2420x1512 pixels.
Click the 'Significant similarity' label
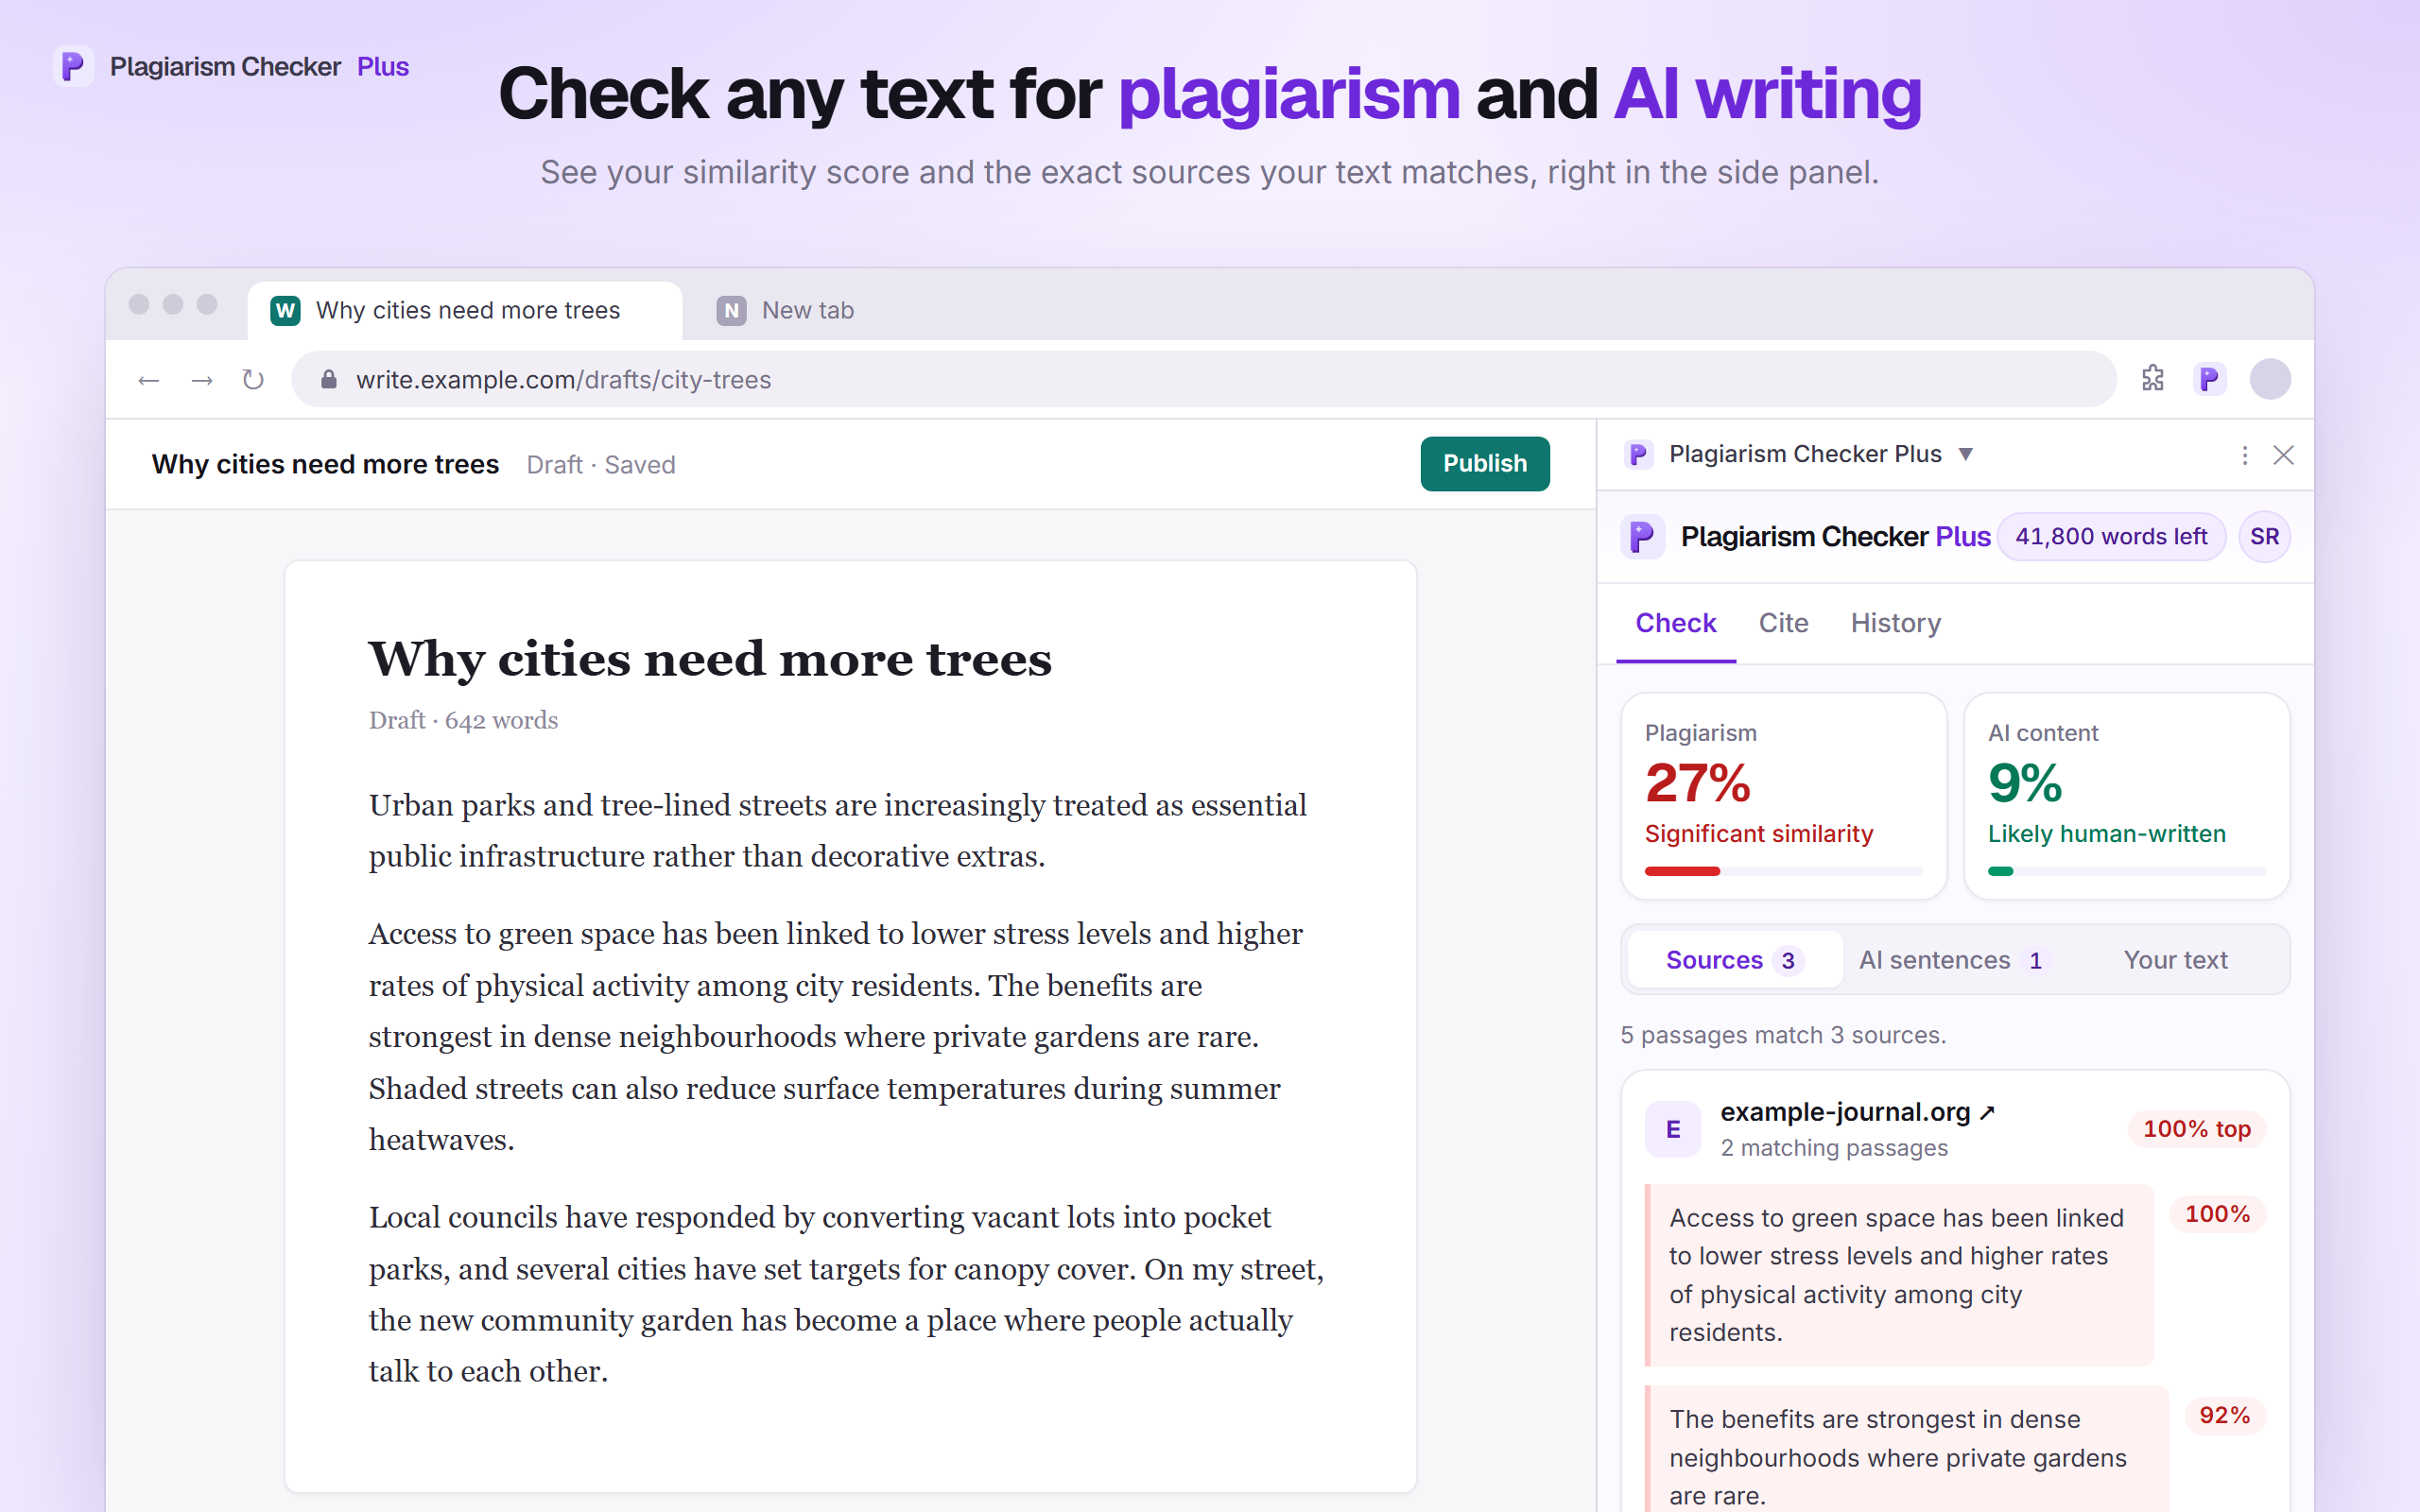(x=1759, y=834)
